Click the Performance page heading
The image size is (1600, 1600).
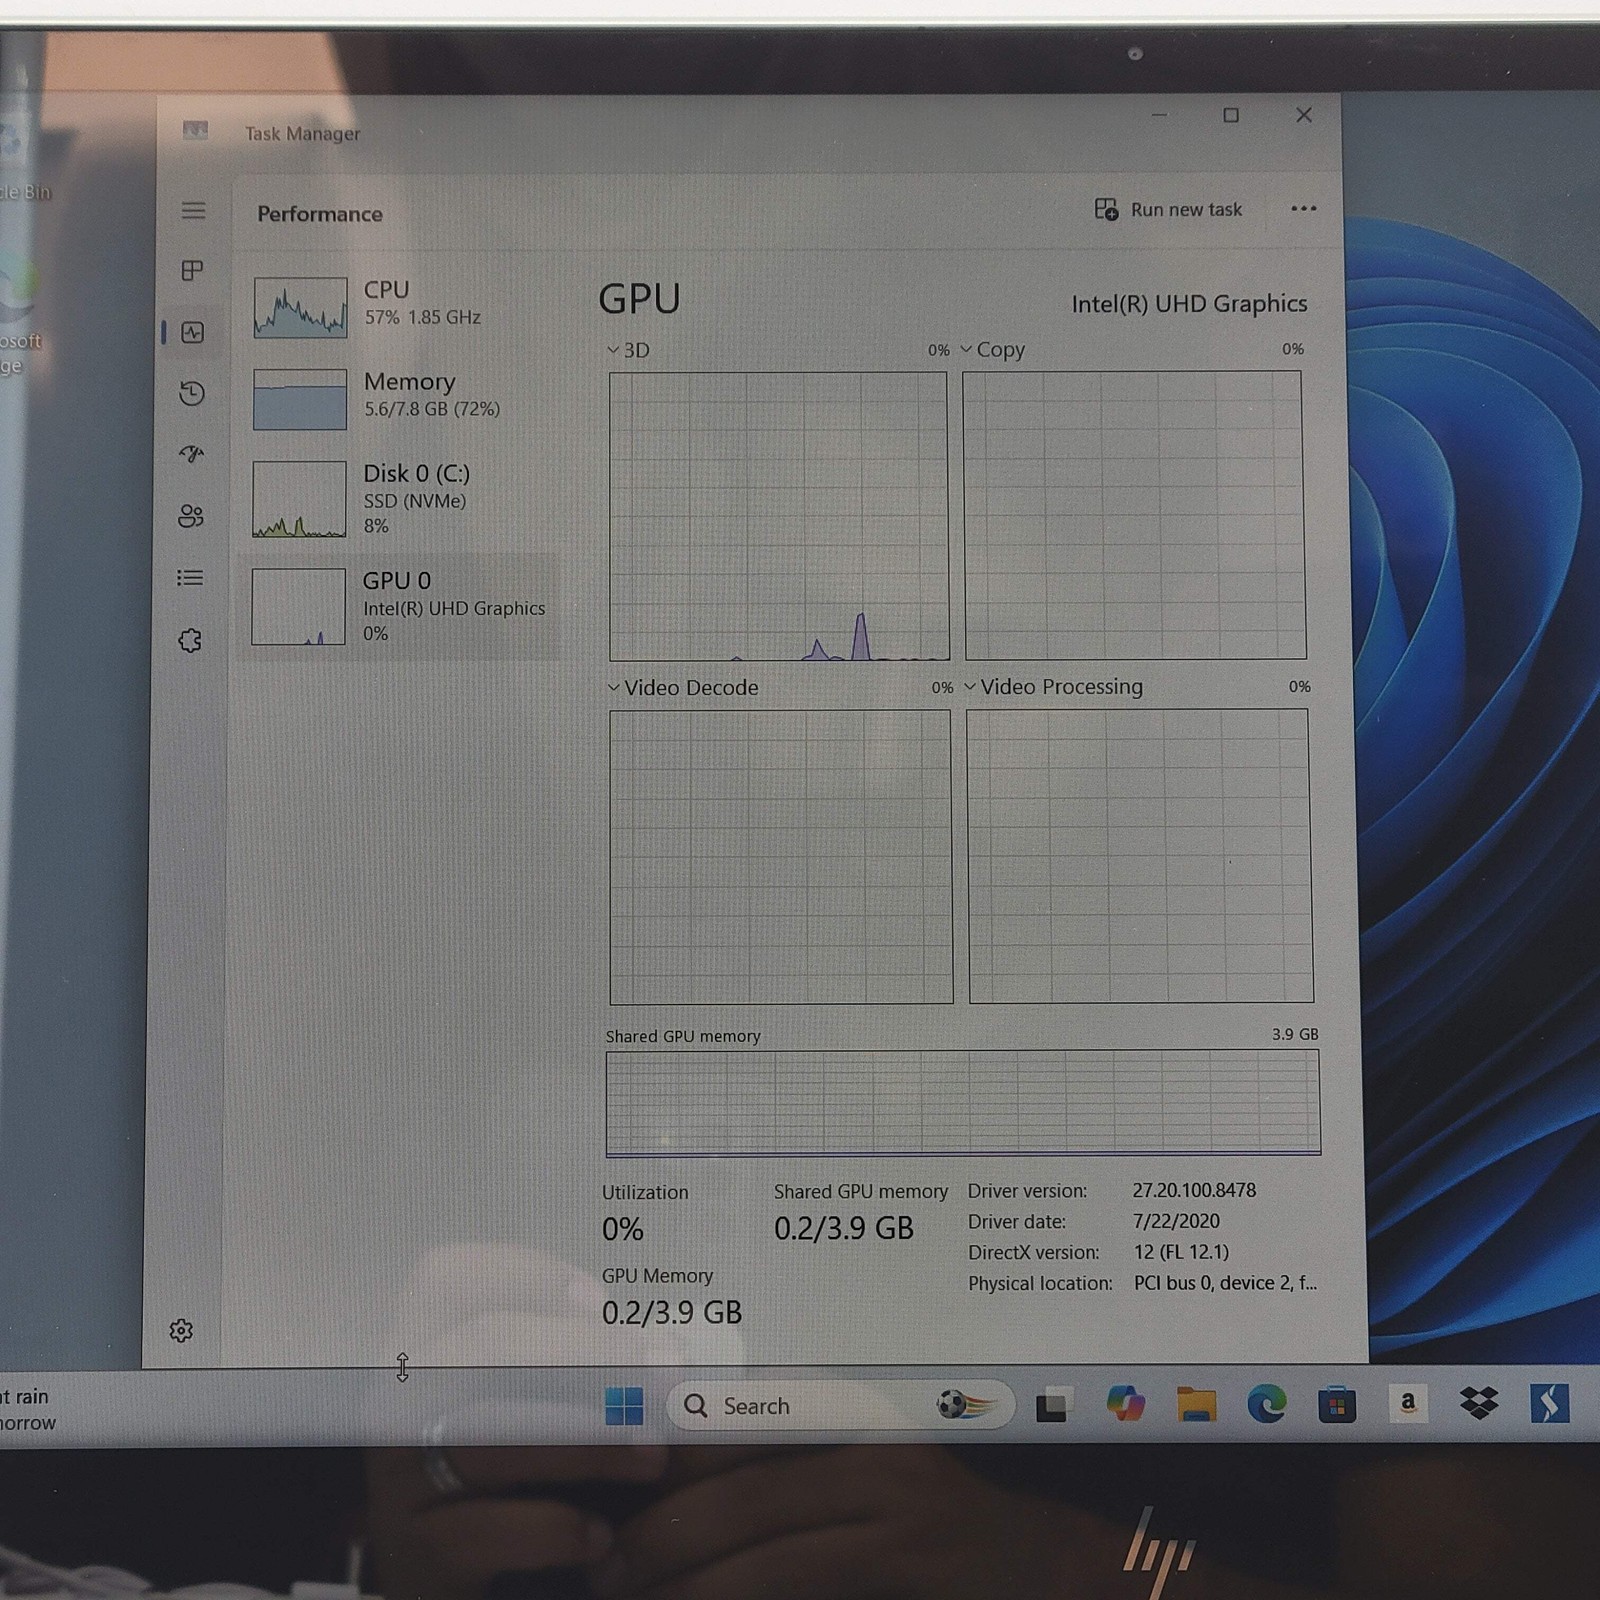320,214
